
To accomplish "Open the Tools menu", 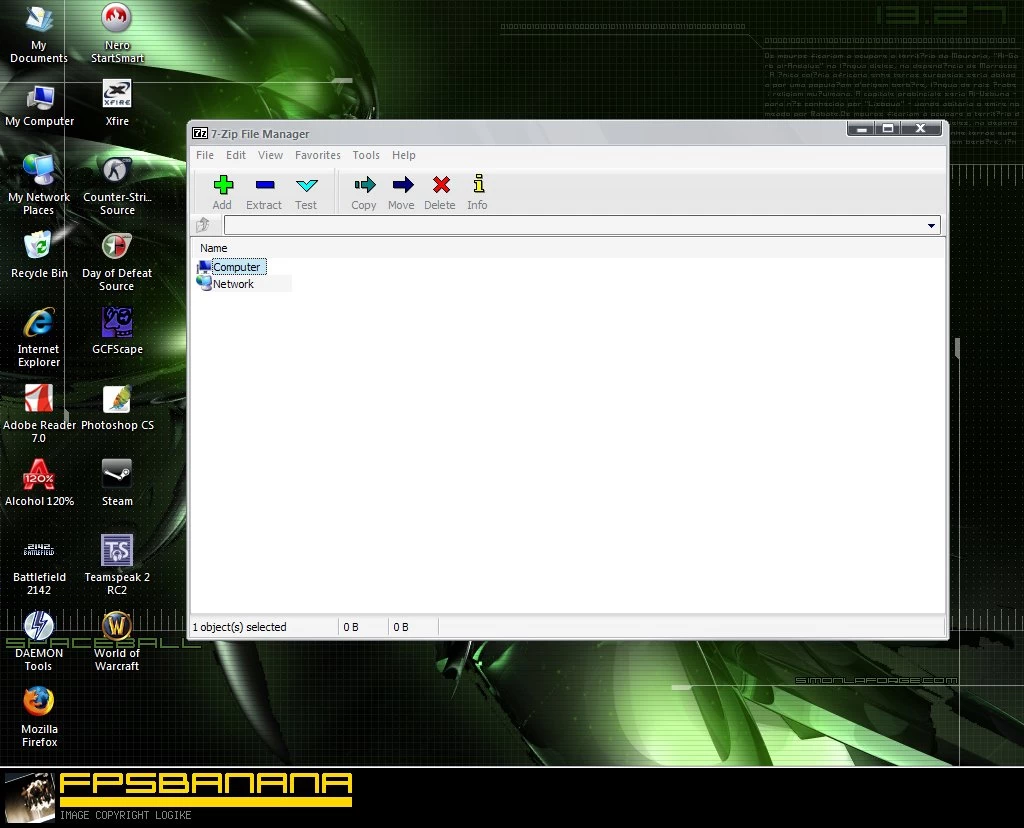I will coord(366,155).
